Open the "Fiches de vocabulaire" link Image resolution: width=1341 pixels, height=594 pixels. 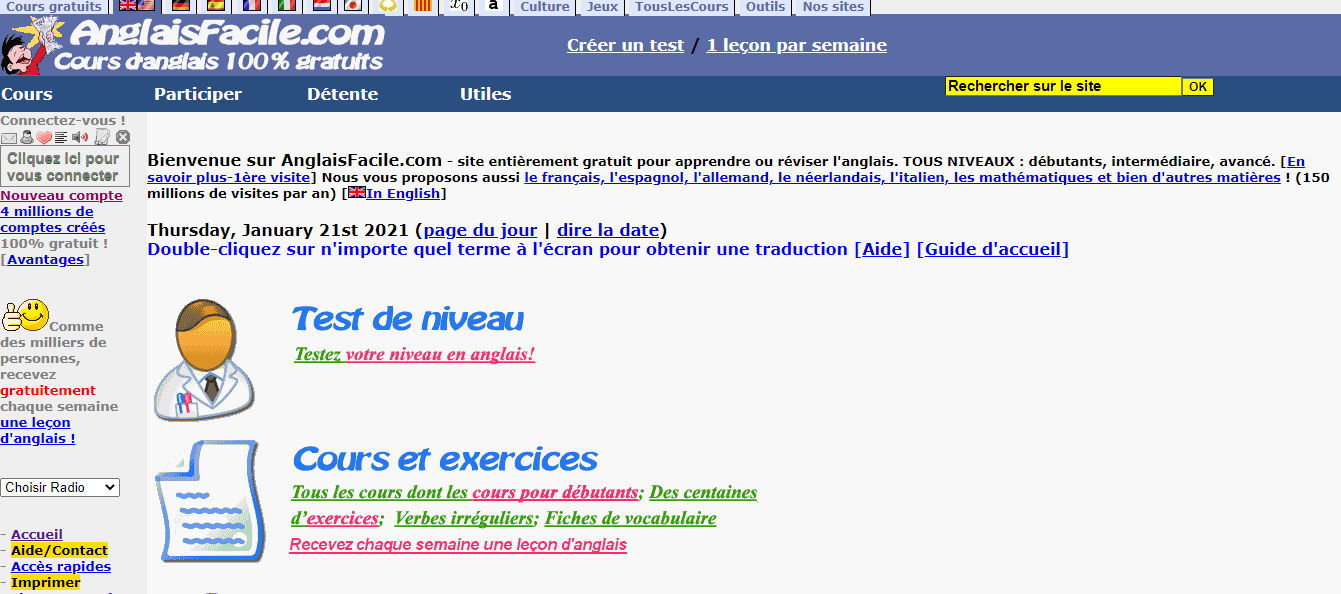tap(630, 518)
